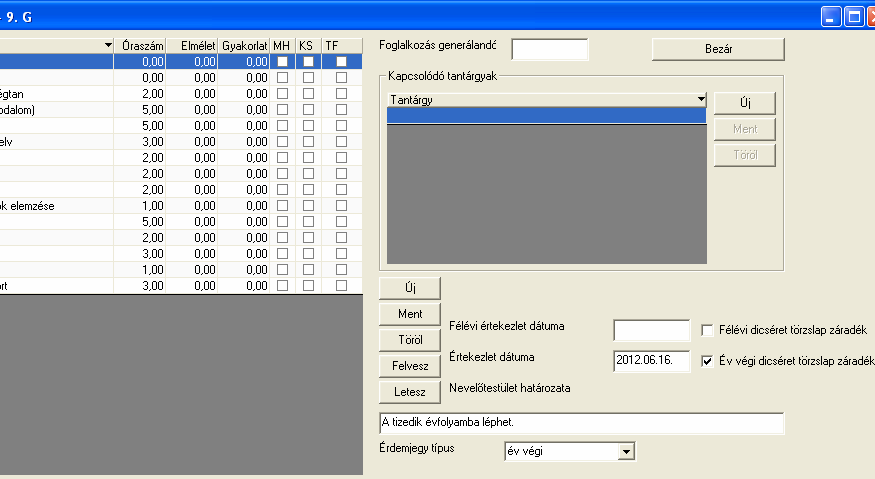Click Értekezlet dátuma field showing 2012.06.16.
This screenshot has height=479, width=875.
pos(651,361)
